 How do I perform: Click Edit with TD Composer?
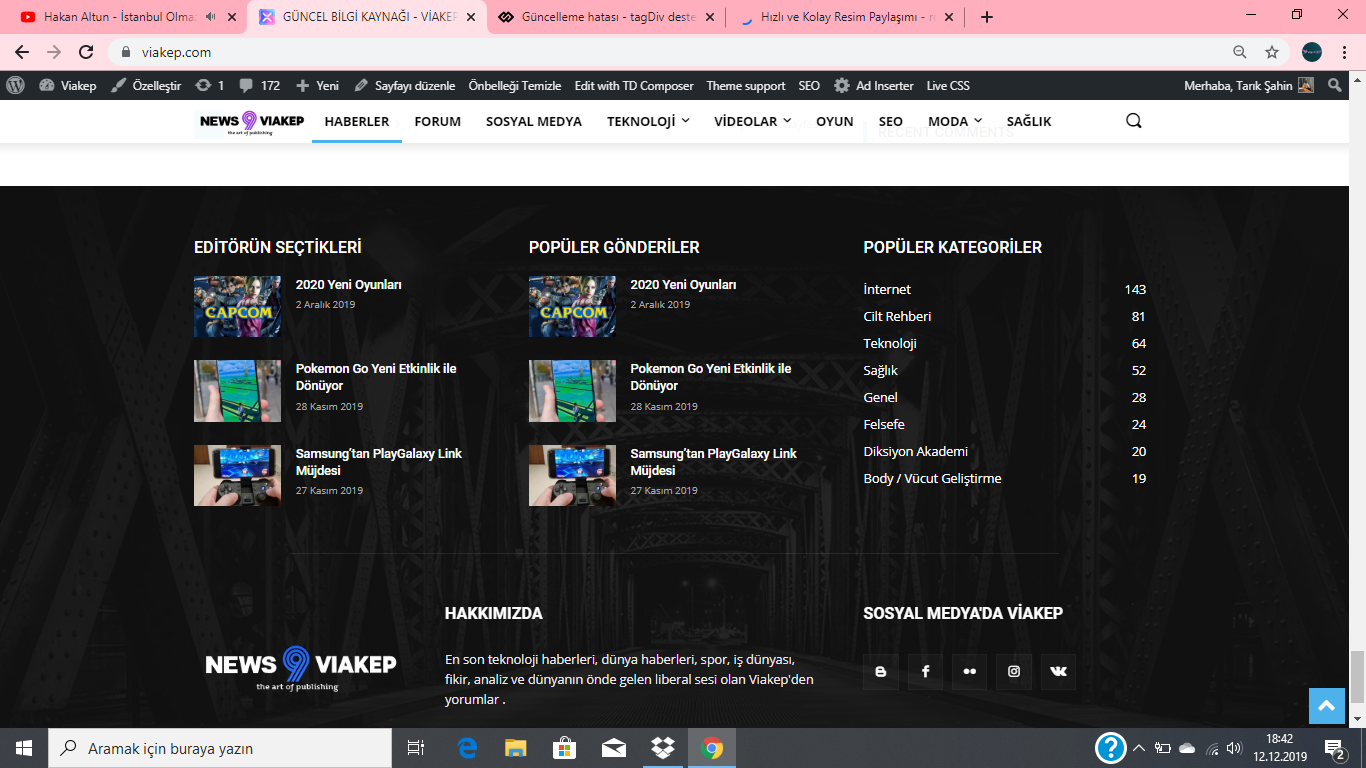coord(634,86)
